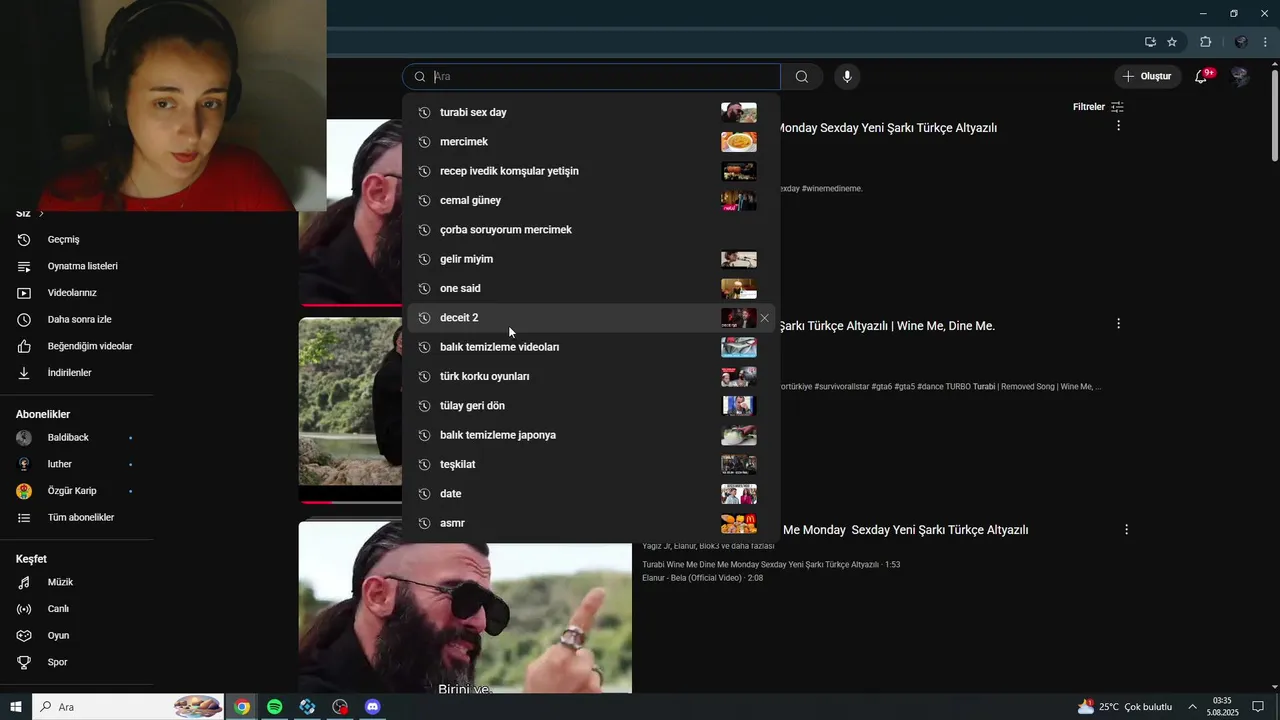Select 'turabi sex day' search suggestion
The image size is (1280, 720).
coord(591,112)
